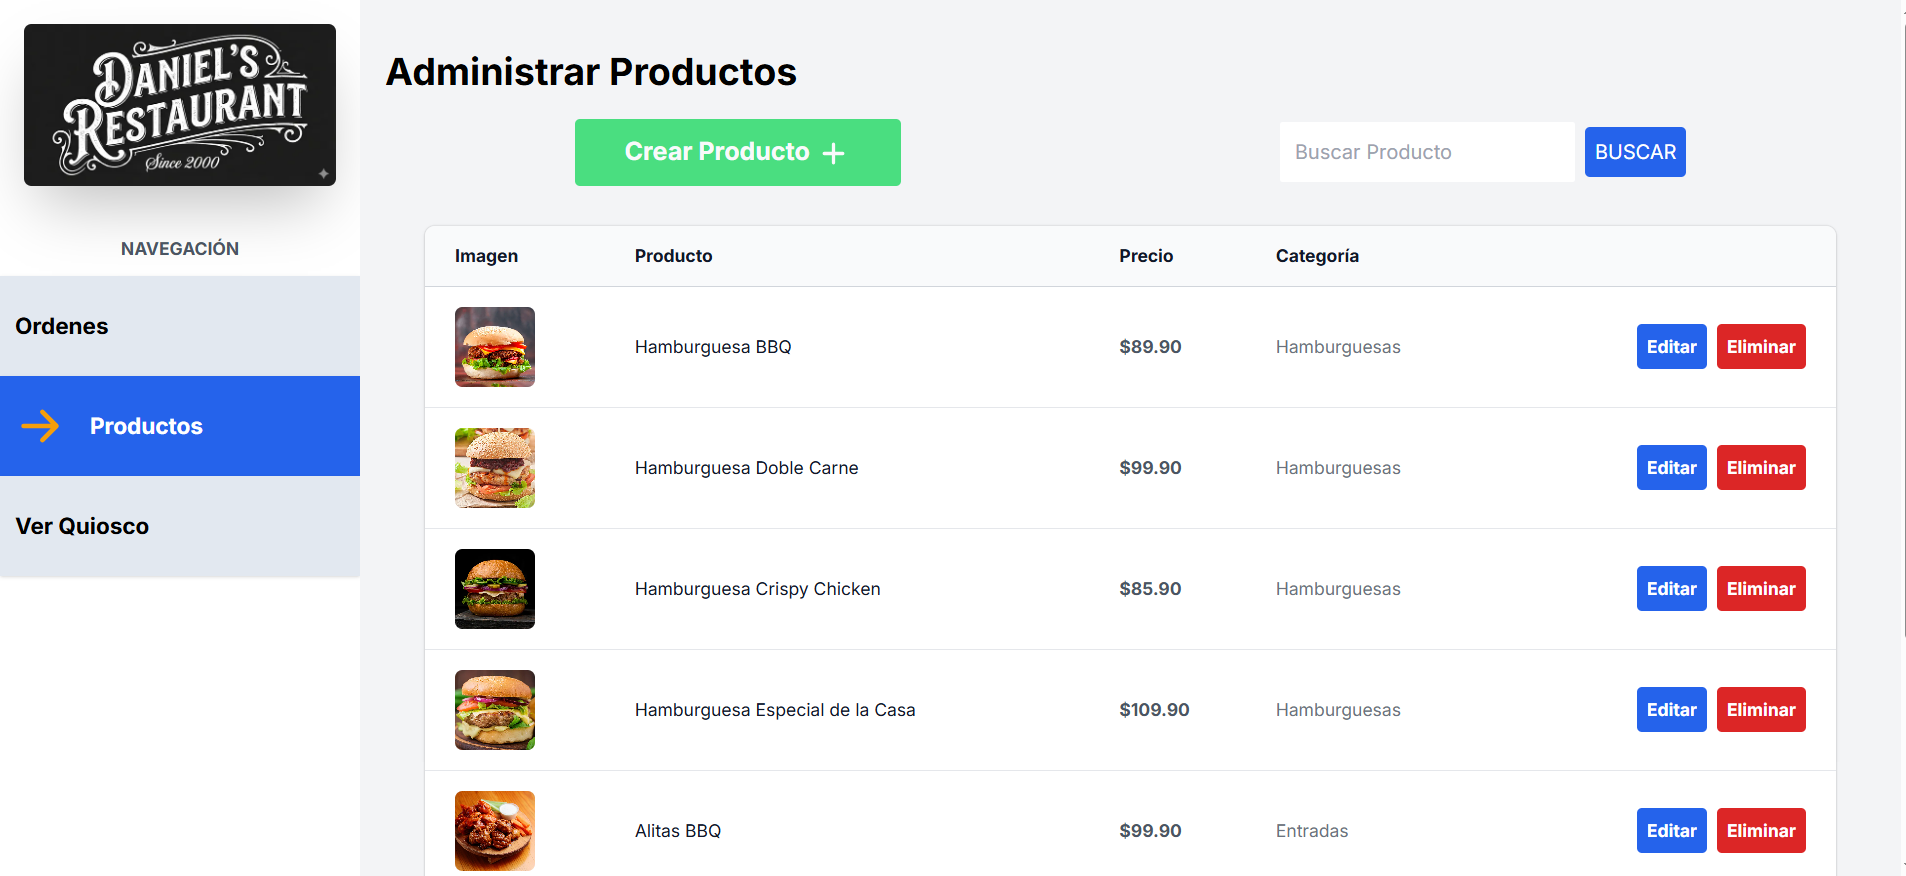Edit the Alitas BBQ product
This screenshot has height=876, width=1906.
(1671, 831)
